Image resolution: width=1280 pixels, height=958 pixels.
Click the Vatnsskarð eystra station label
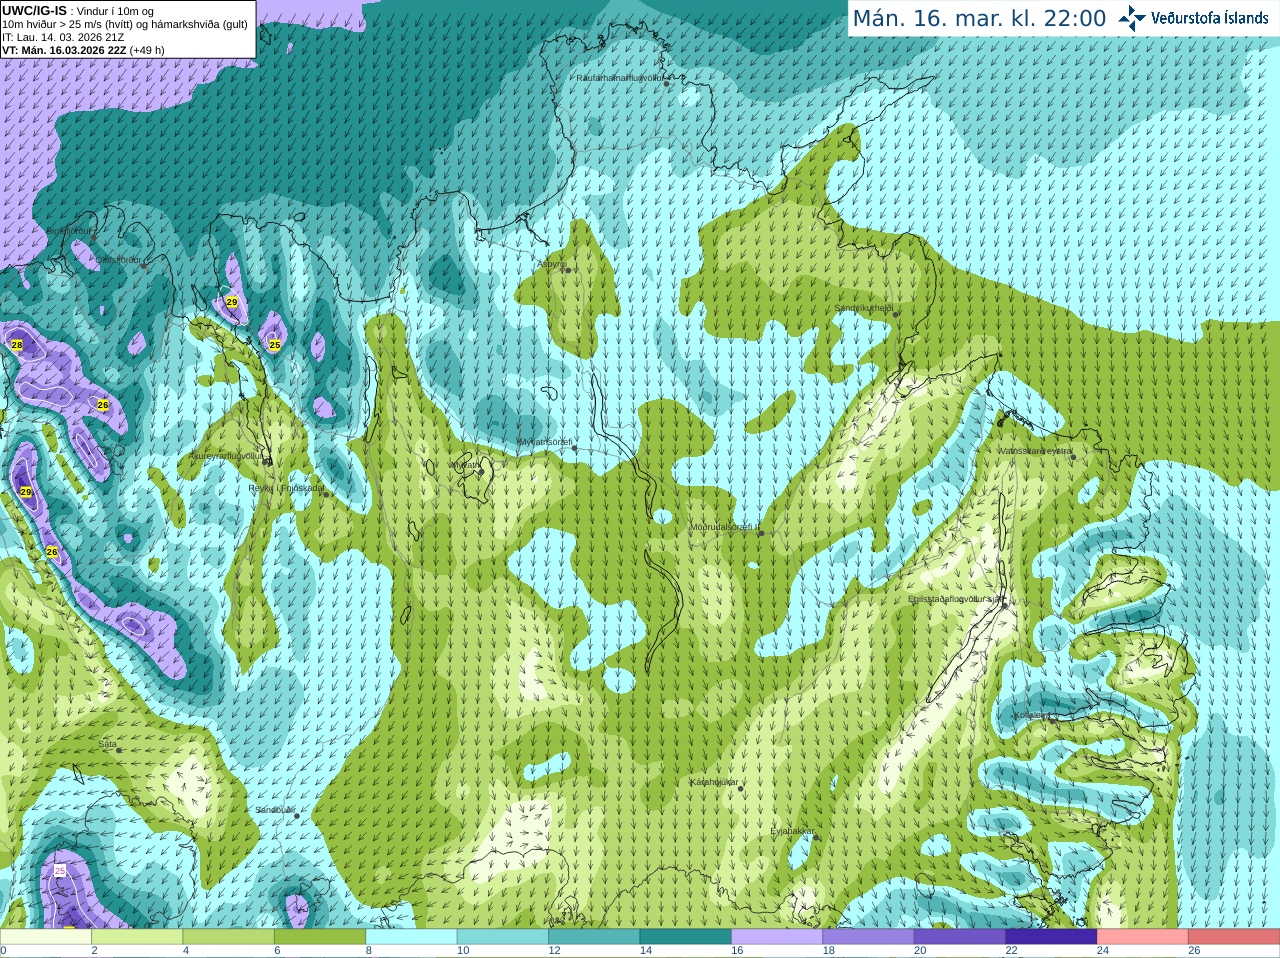[x=1034, y=451]
